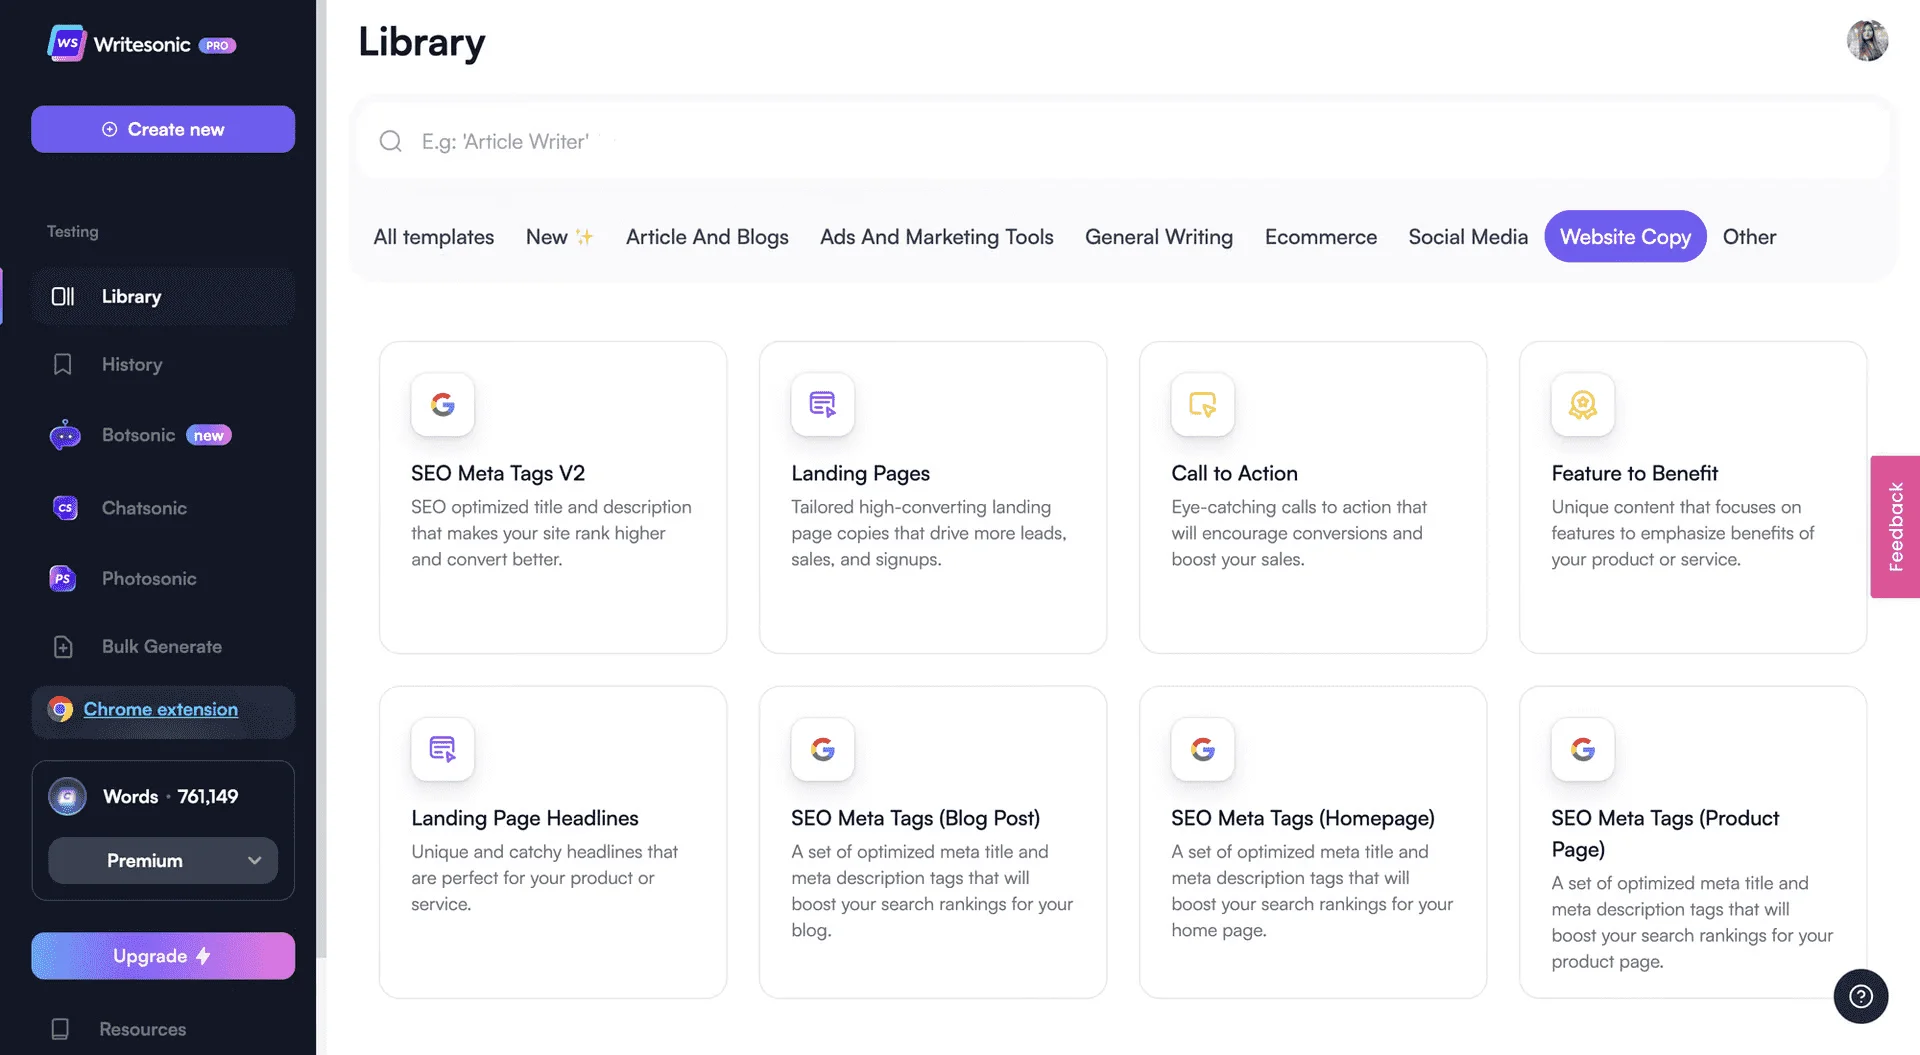The height and width of the screenshot is (1055, 1920).
Task: Open the Chrome extension link
Action: click(160, 710)
